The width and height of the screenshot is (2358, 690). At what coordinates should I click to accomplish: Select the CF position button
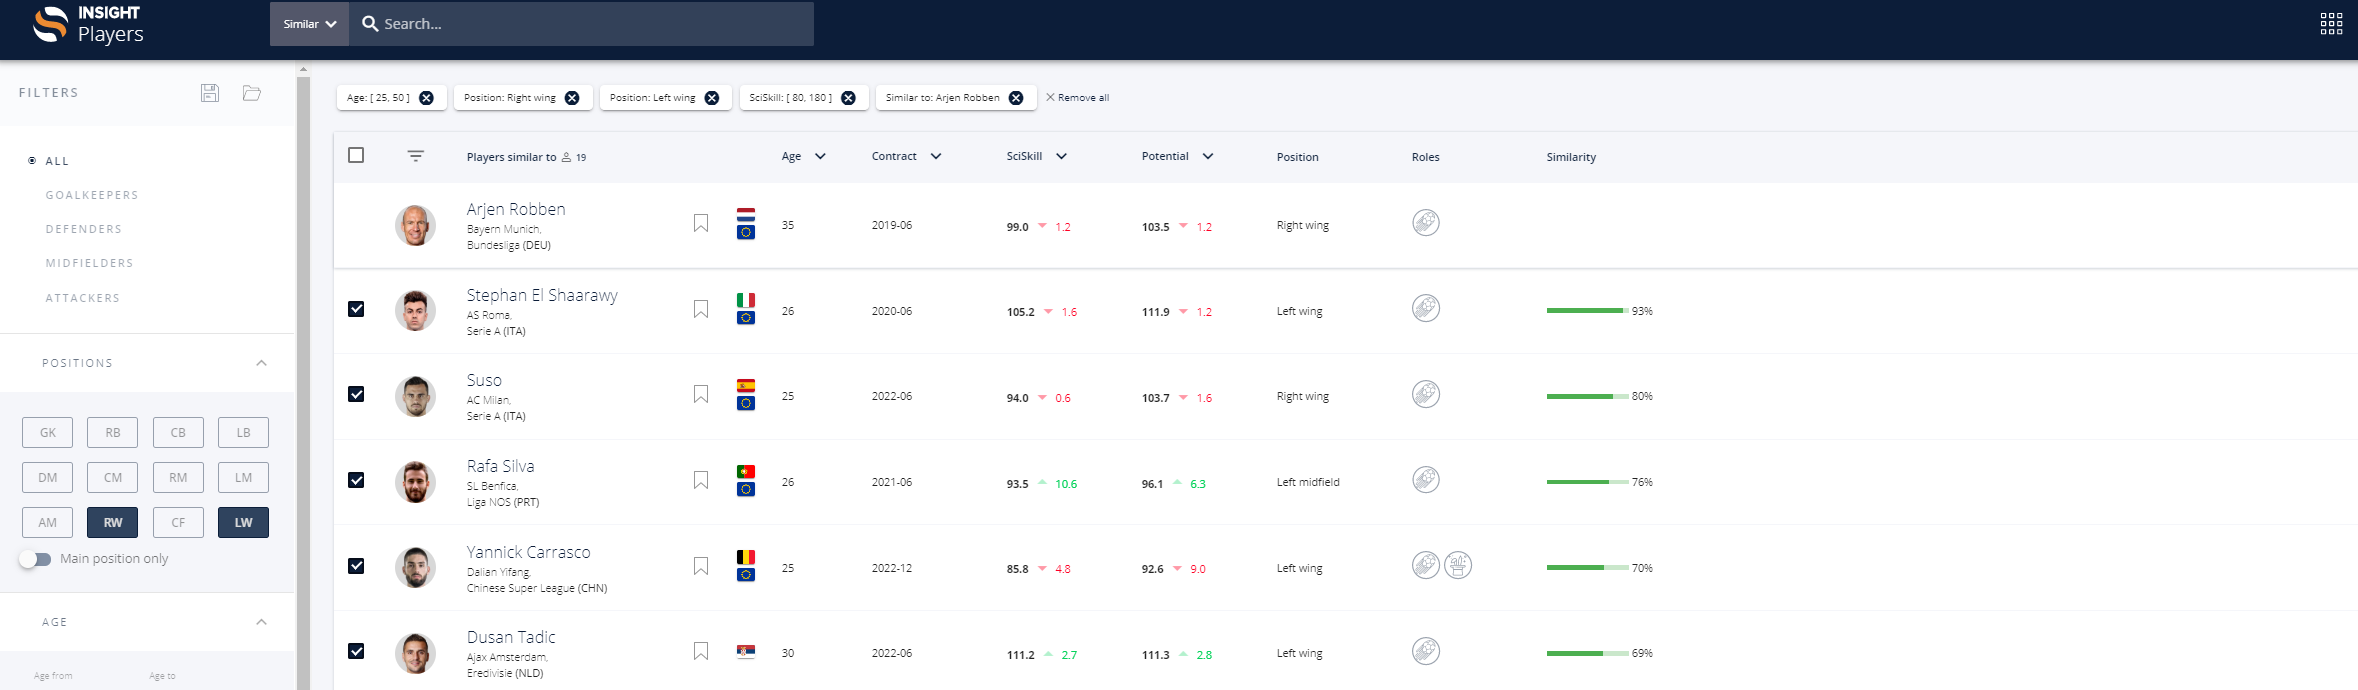click(x=178, y=522)
